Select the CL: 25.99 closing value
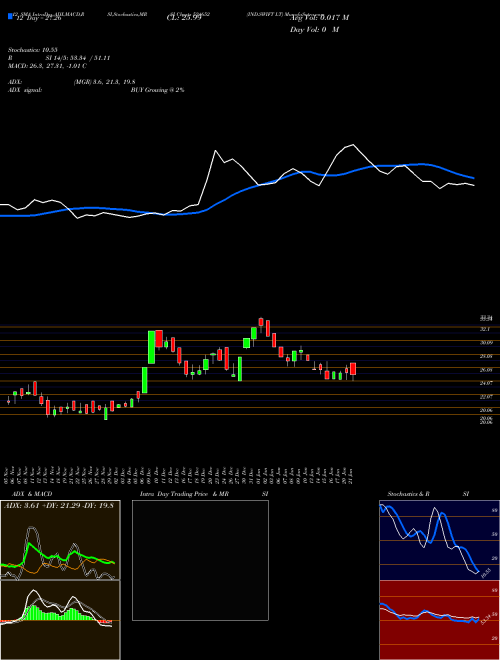 tap(184, 19)
